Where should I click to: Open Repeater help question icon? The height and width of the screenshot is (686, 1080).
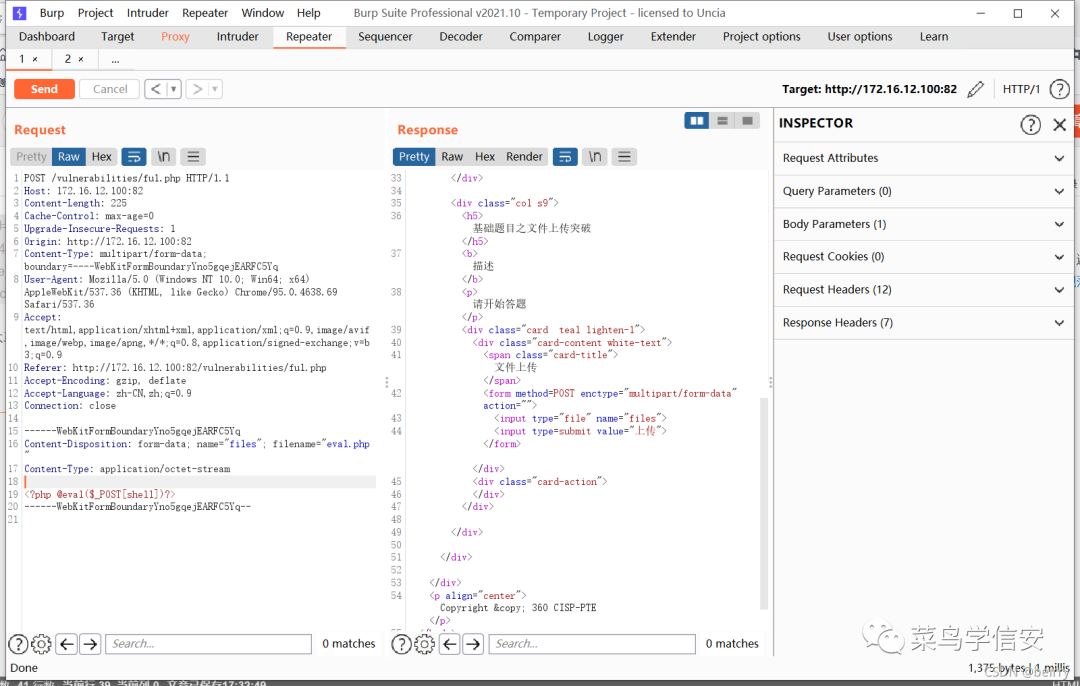tap(1059, 89)
